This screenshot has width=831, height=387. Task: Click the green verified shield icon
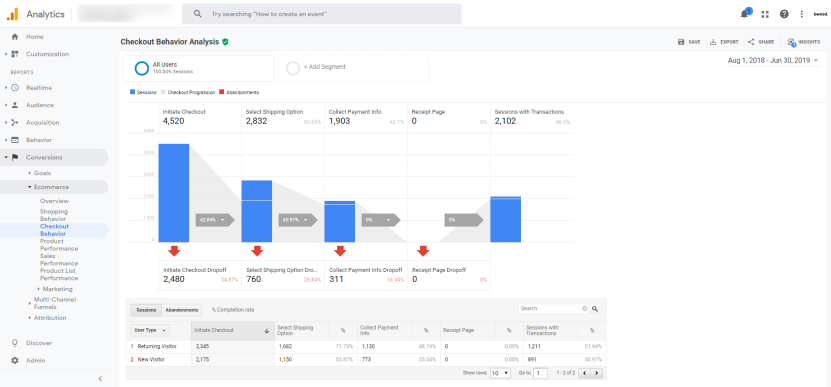[225, 41]
